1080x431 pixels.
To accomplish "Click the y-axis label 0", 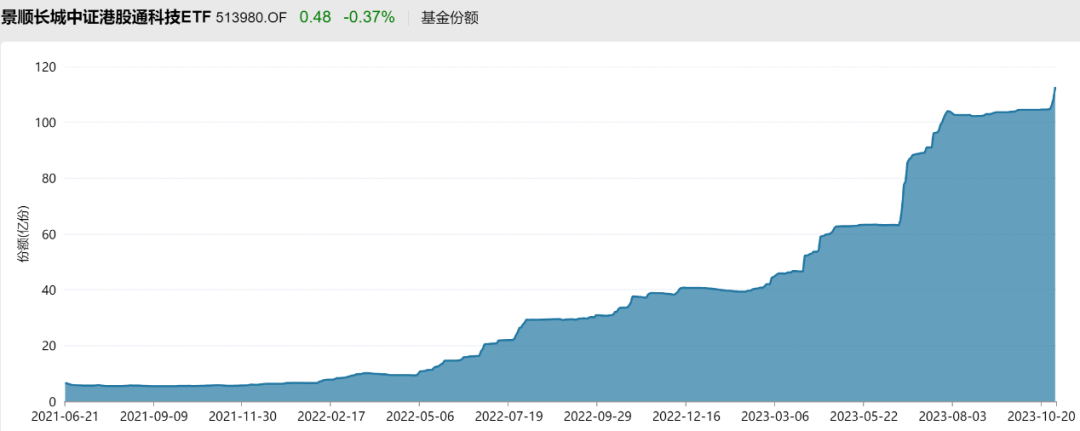I will point(52,401).
